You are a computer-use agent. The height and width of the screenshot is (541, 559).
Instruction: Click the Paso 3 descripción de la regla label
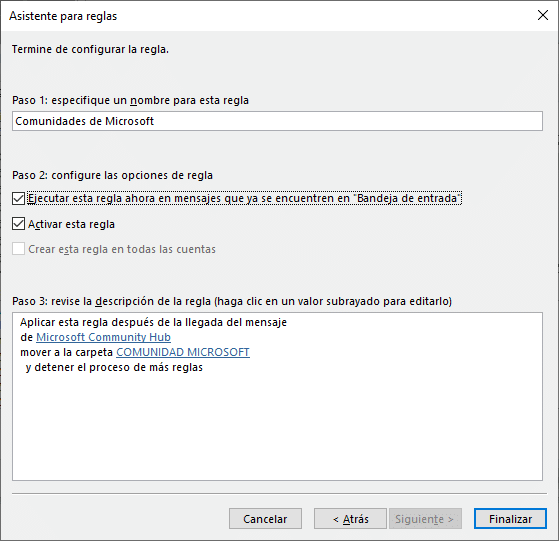(x=232, y=302)
